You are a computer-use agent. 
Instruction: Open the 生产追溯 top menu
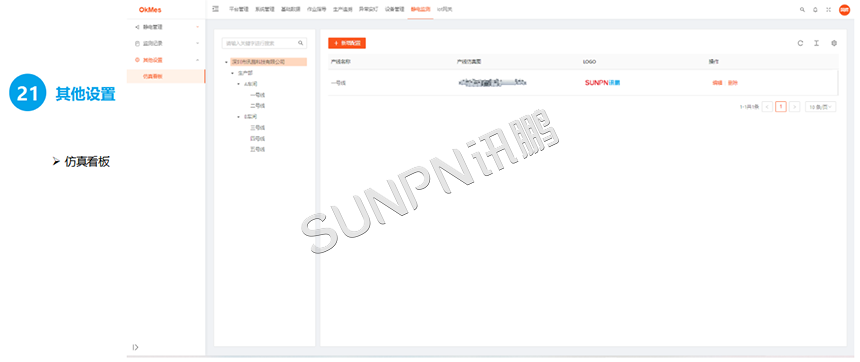coord(343,10)
